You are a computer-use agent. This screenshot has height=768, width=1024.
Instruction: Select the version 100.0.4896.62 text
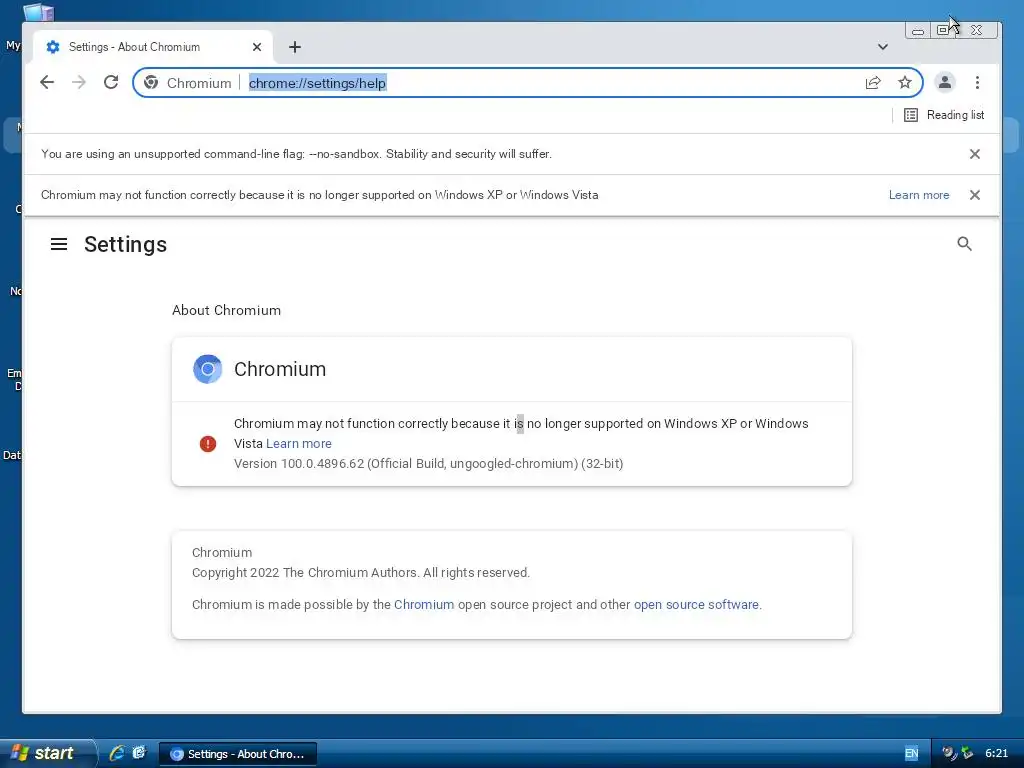pyautogui.click(x=428, y=464)
